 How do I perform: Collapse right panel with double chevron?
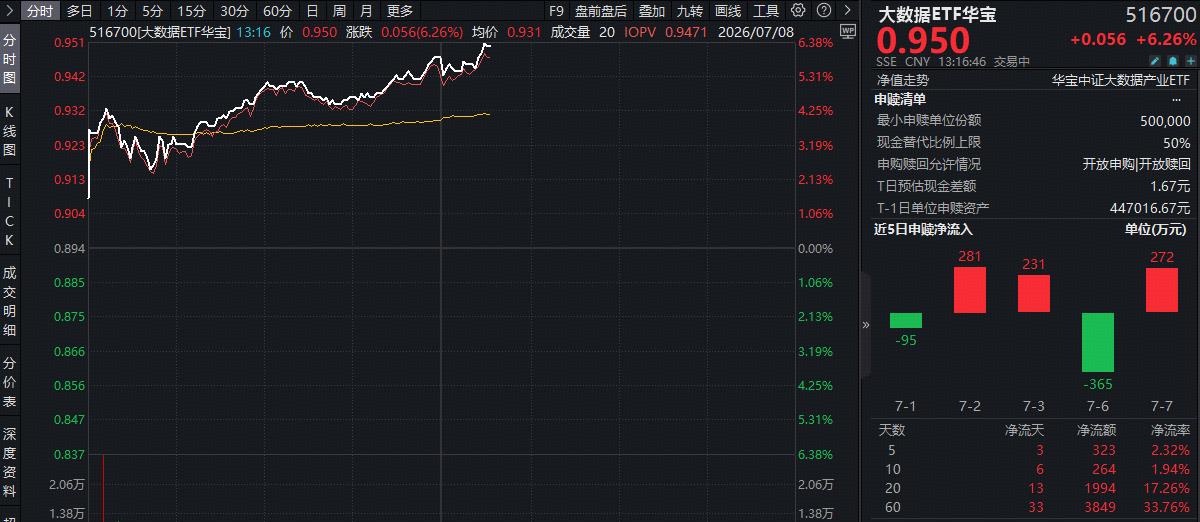click(x=866, y=325)
